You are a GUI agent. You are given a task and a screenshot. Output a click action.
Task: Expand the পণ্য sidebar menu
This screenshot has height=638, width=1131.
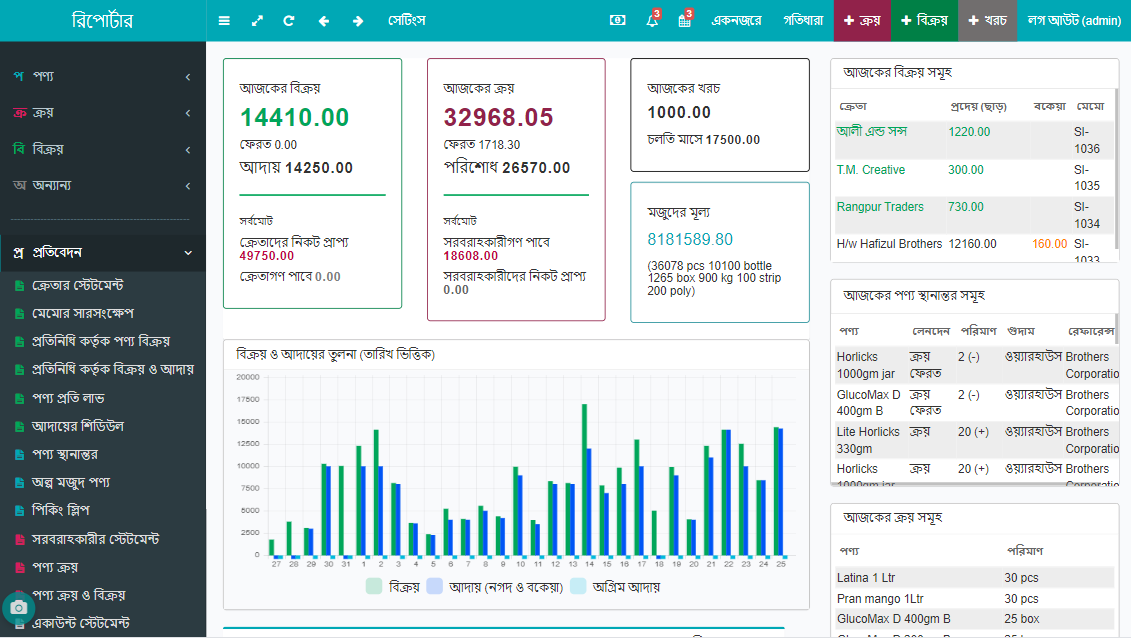(102, 77)
